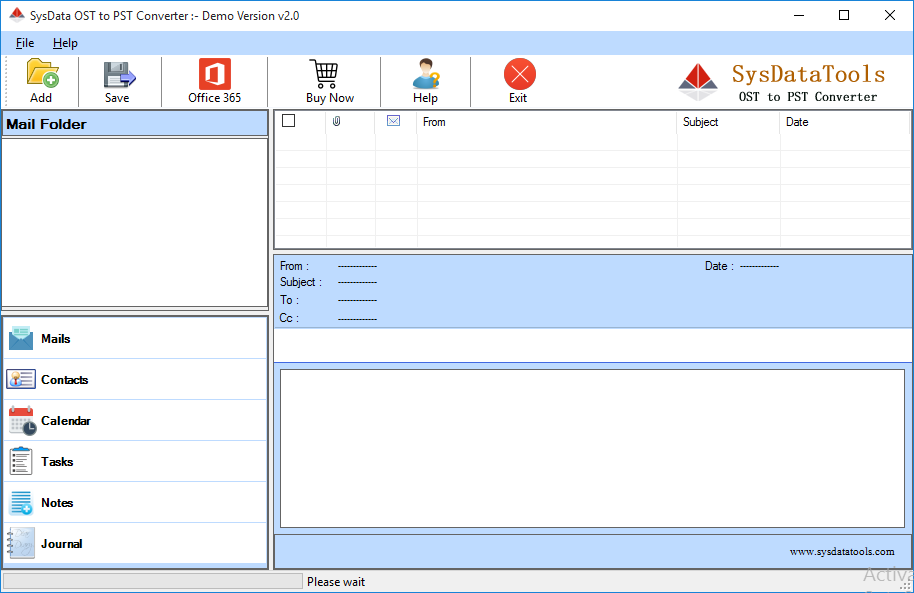Click the To : label in preview header
Screen dimensions: 914x593
[x=289, y=300]
